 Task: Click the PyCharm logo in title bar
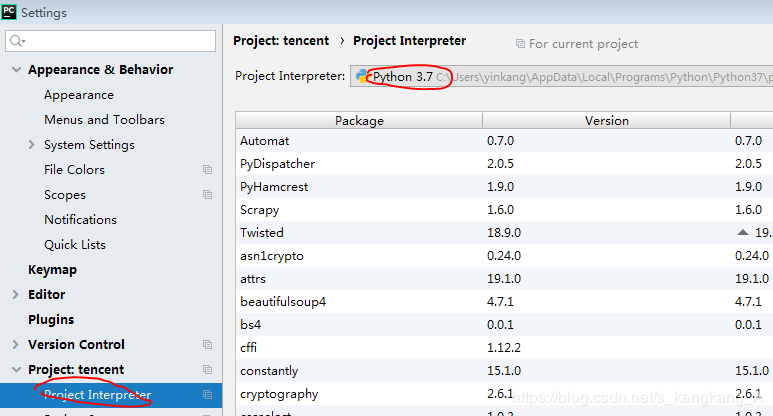tap(10, 12)
